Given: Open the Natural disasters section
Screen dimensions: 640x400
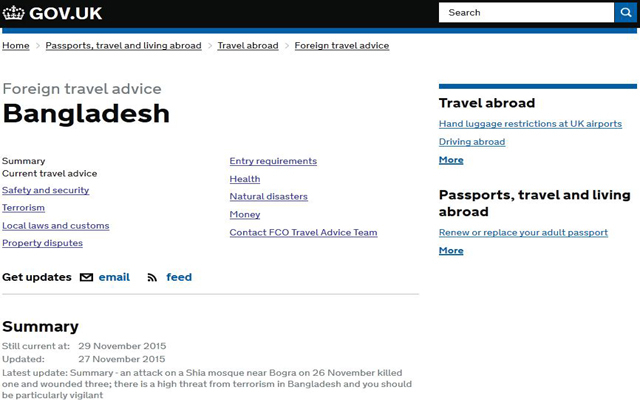Looking at the screenshot, I should pyautogui.click(x=269, y=197).
